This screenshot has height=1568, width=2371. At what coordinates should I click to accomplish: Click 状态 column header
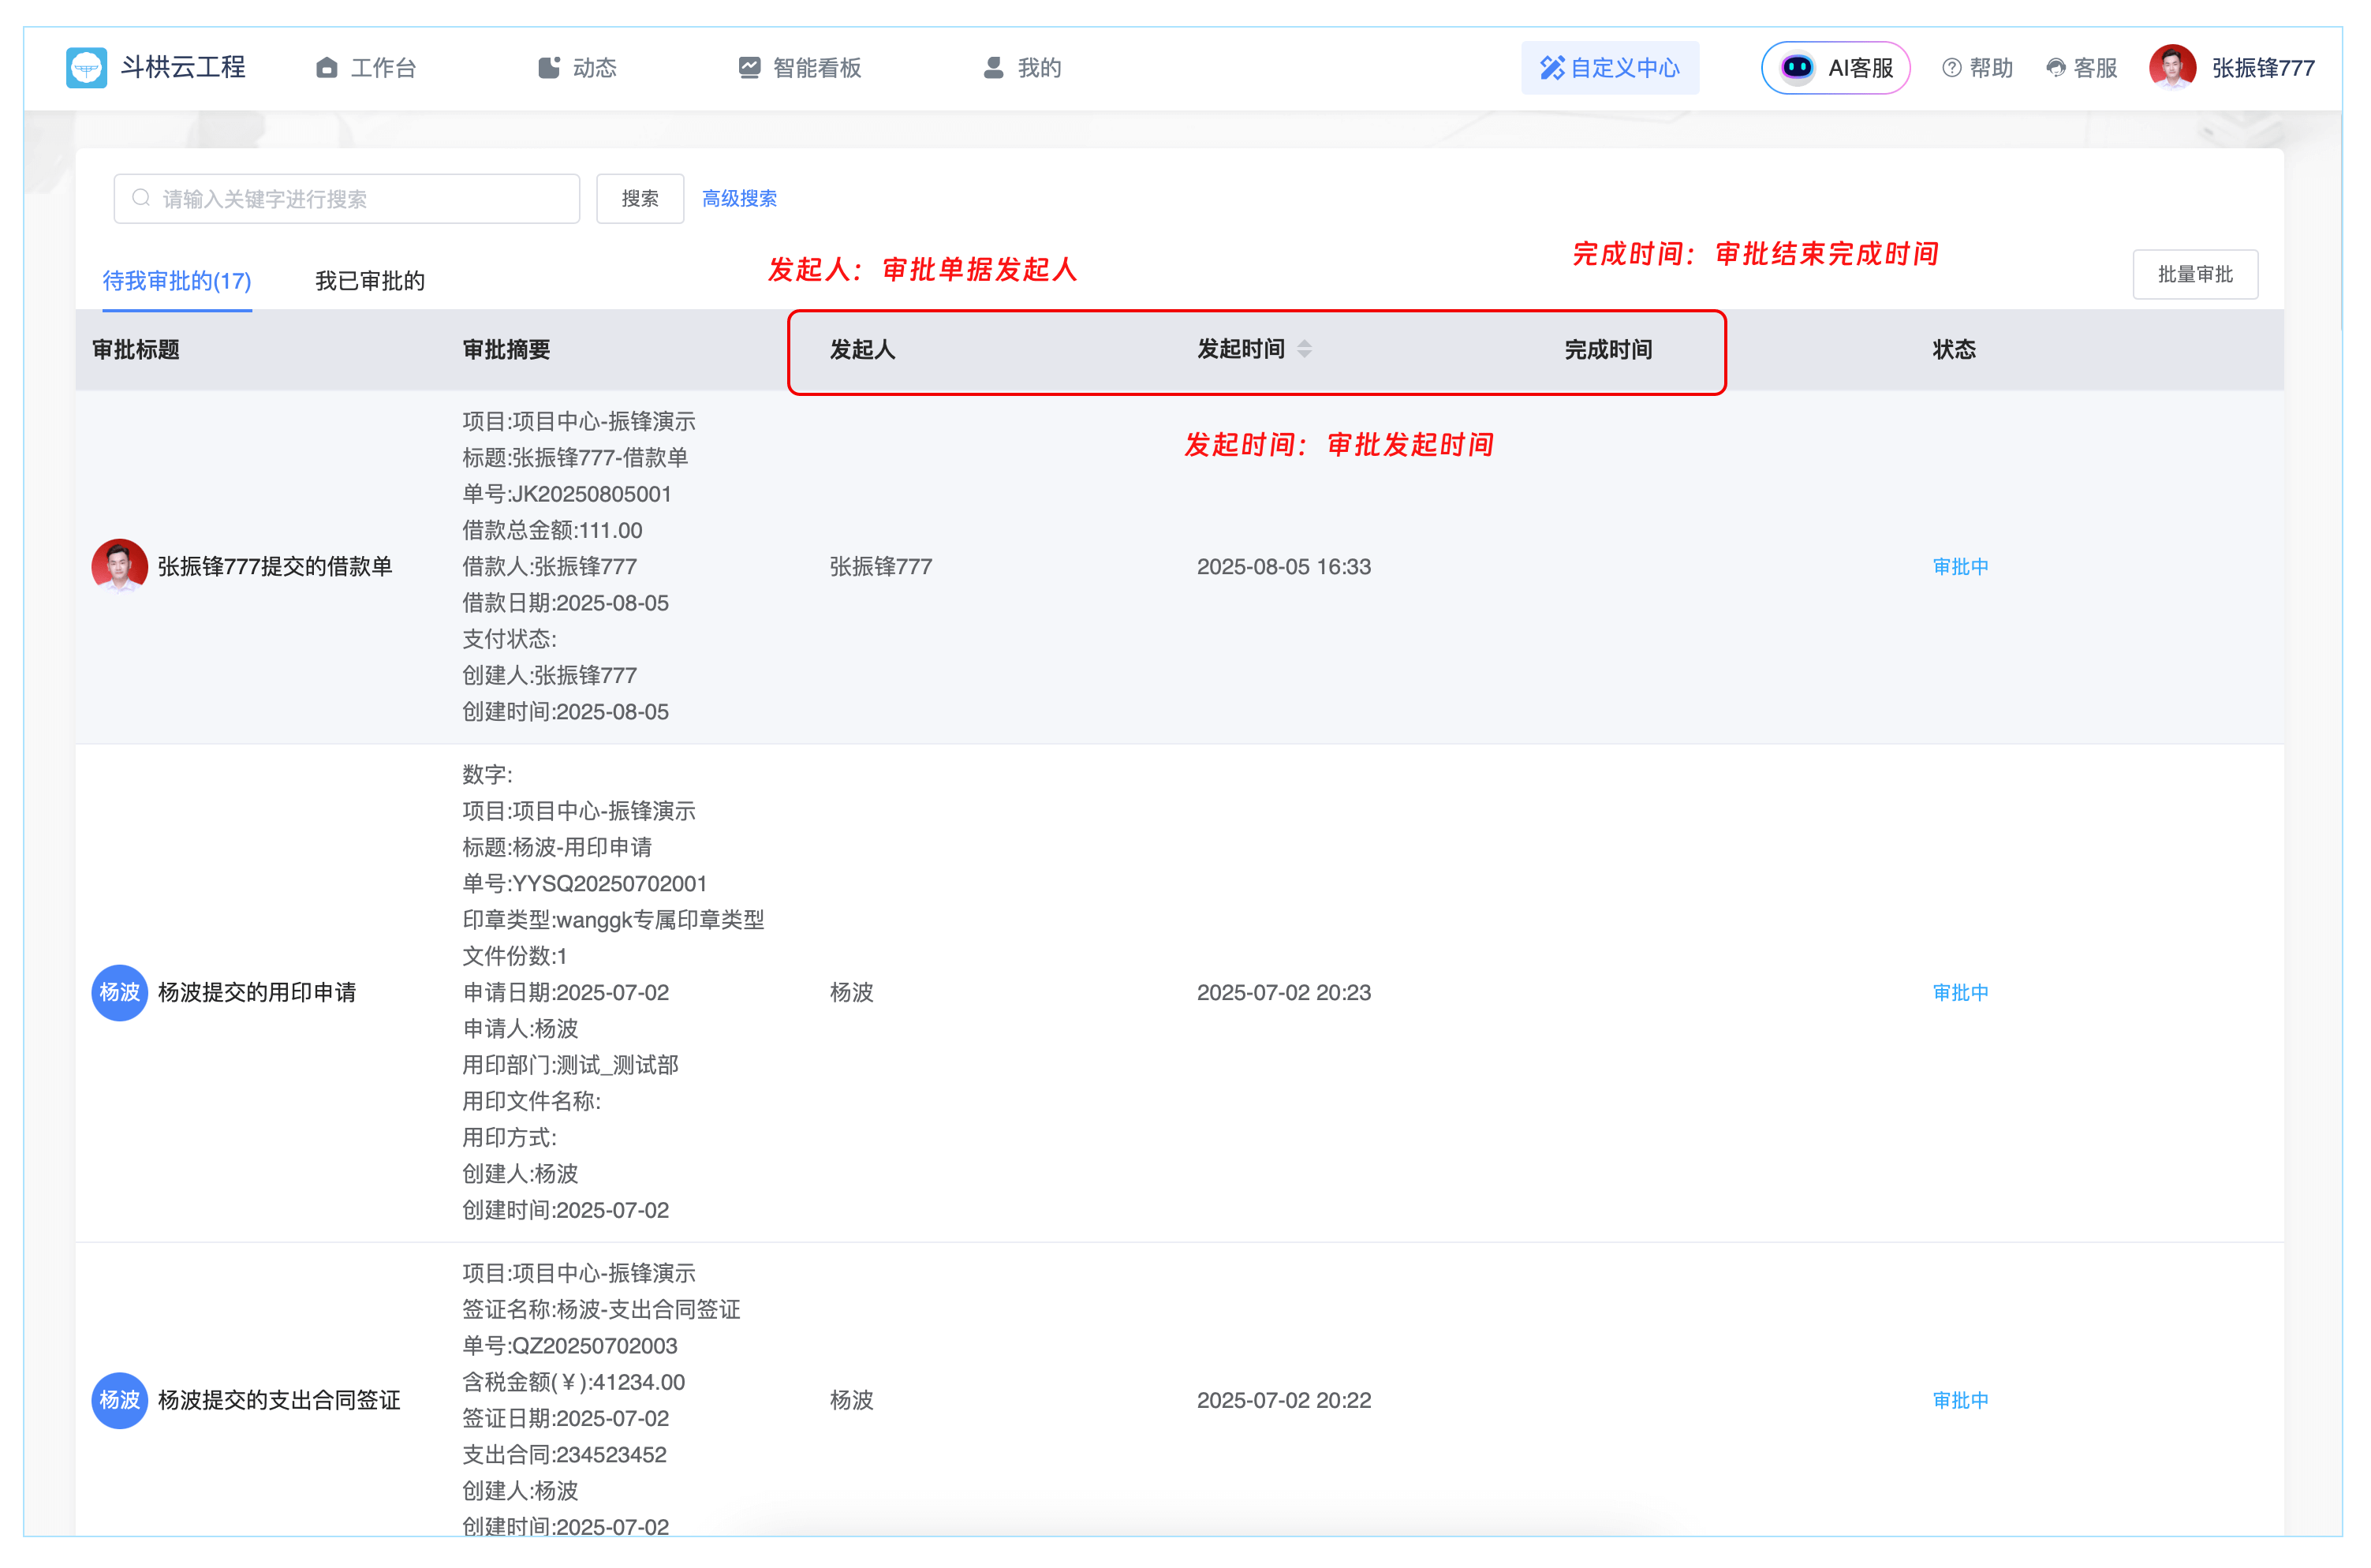(x=1954, y=349)
